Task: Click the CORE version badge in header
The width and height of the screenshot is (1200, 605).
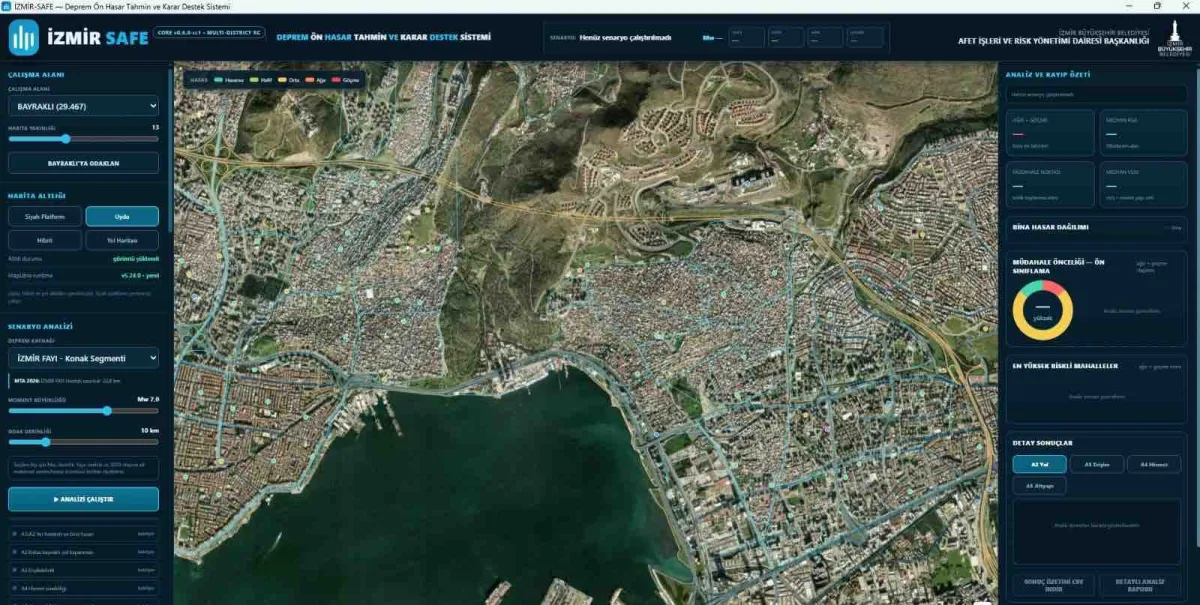Action: [x=208, y=32]
